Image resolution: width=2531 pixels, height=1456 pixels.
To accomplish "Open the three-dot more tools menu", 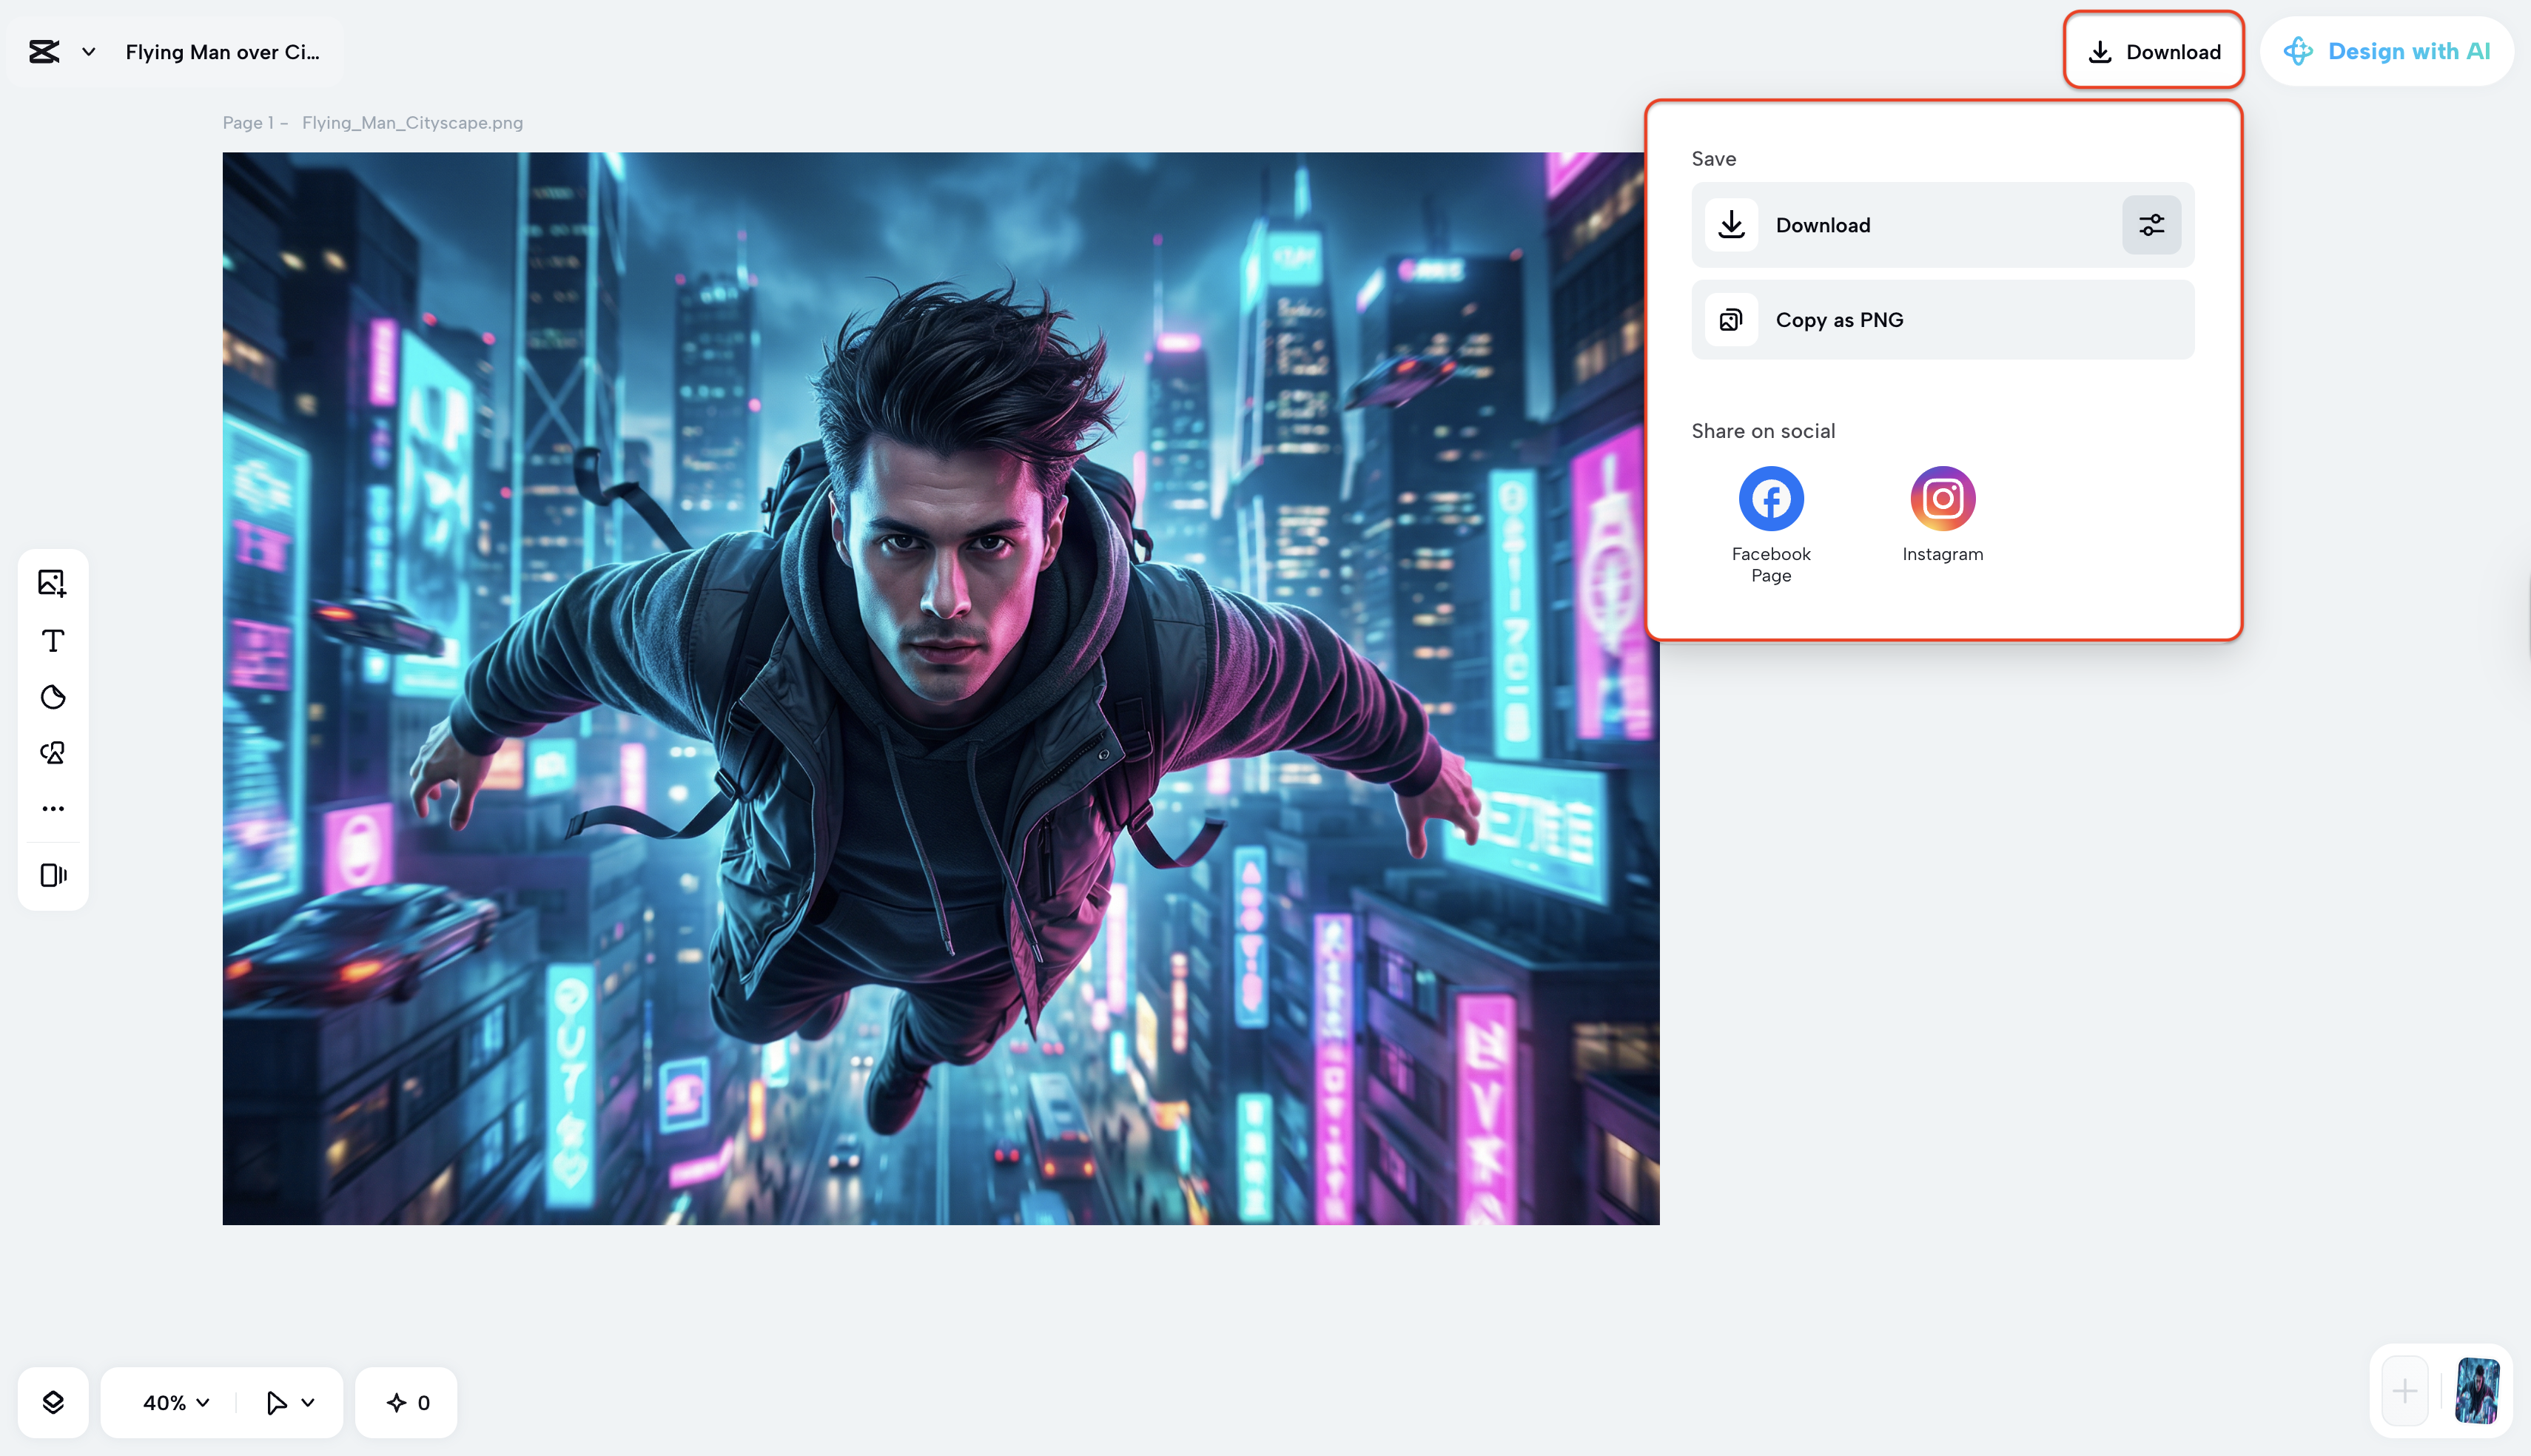I will tap(53, 808).
